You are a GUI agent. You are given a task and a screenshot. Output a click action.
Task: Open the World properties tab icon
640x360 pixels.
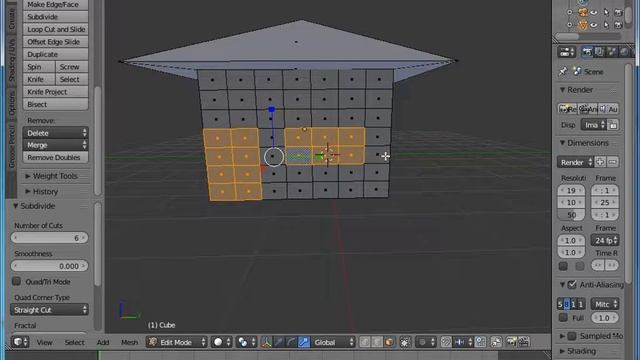(624, 52)
